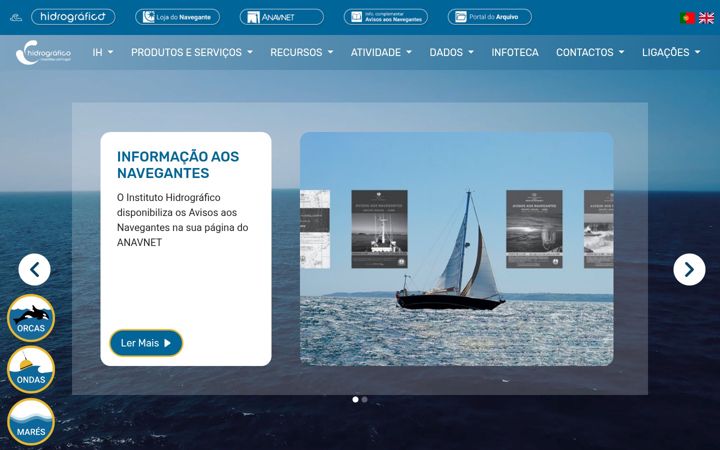The height and width of the screenshot is (450, 720).
Task: Go to previous carousel slide arrow
Action: tap(34, 270)
